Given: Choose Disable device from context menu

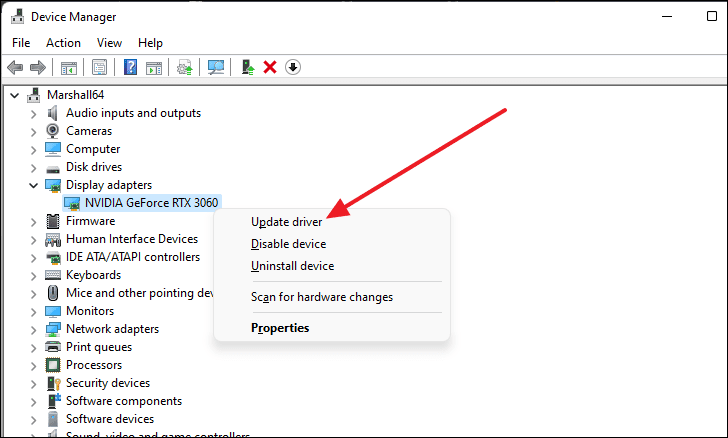Looking at the screenshot, I should tap(288, 244).
